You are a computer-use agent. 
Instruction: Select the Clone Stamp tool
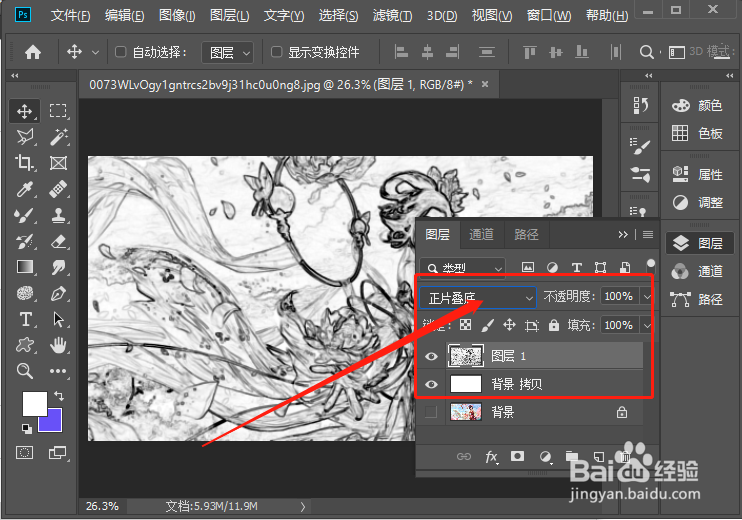click(x=58, y=216)
